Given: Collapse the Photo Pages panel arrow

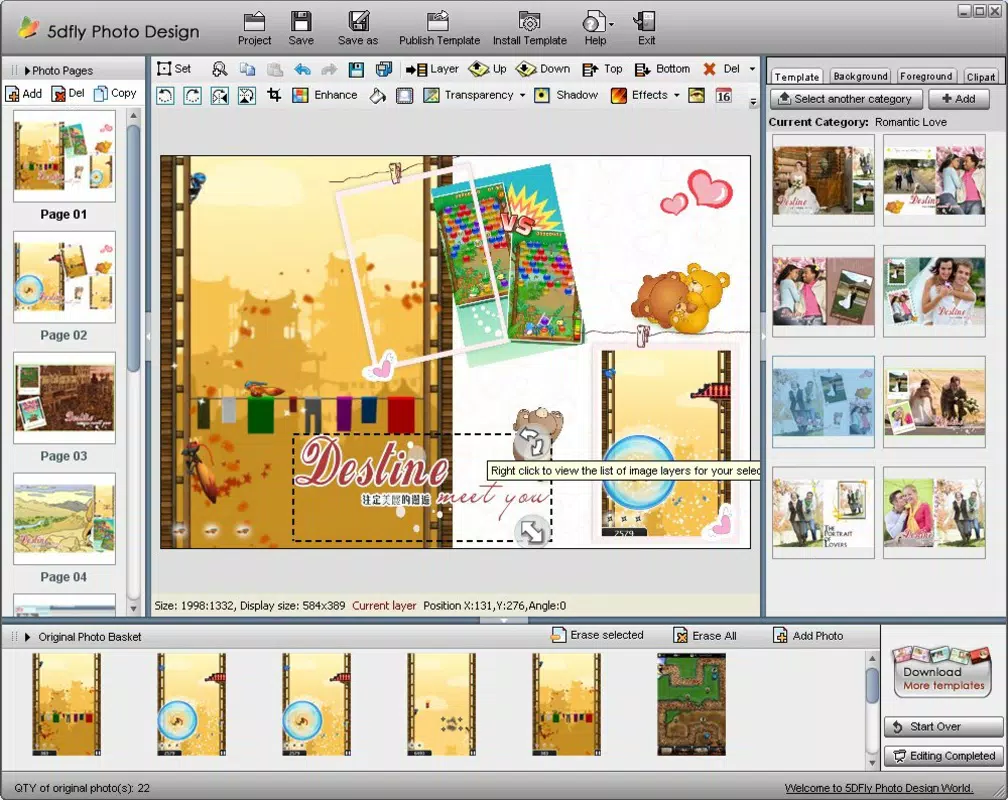Looking at the screenshot, I should click(x=28, y=71).
